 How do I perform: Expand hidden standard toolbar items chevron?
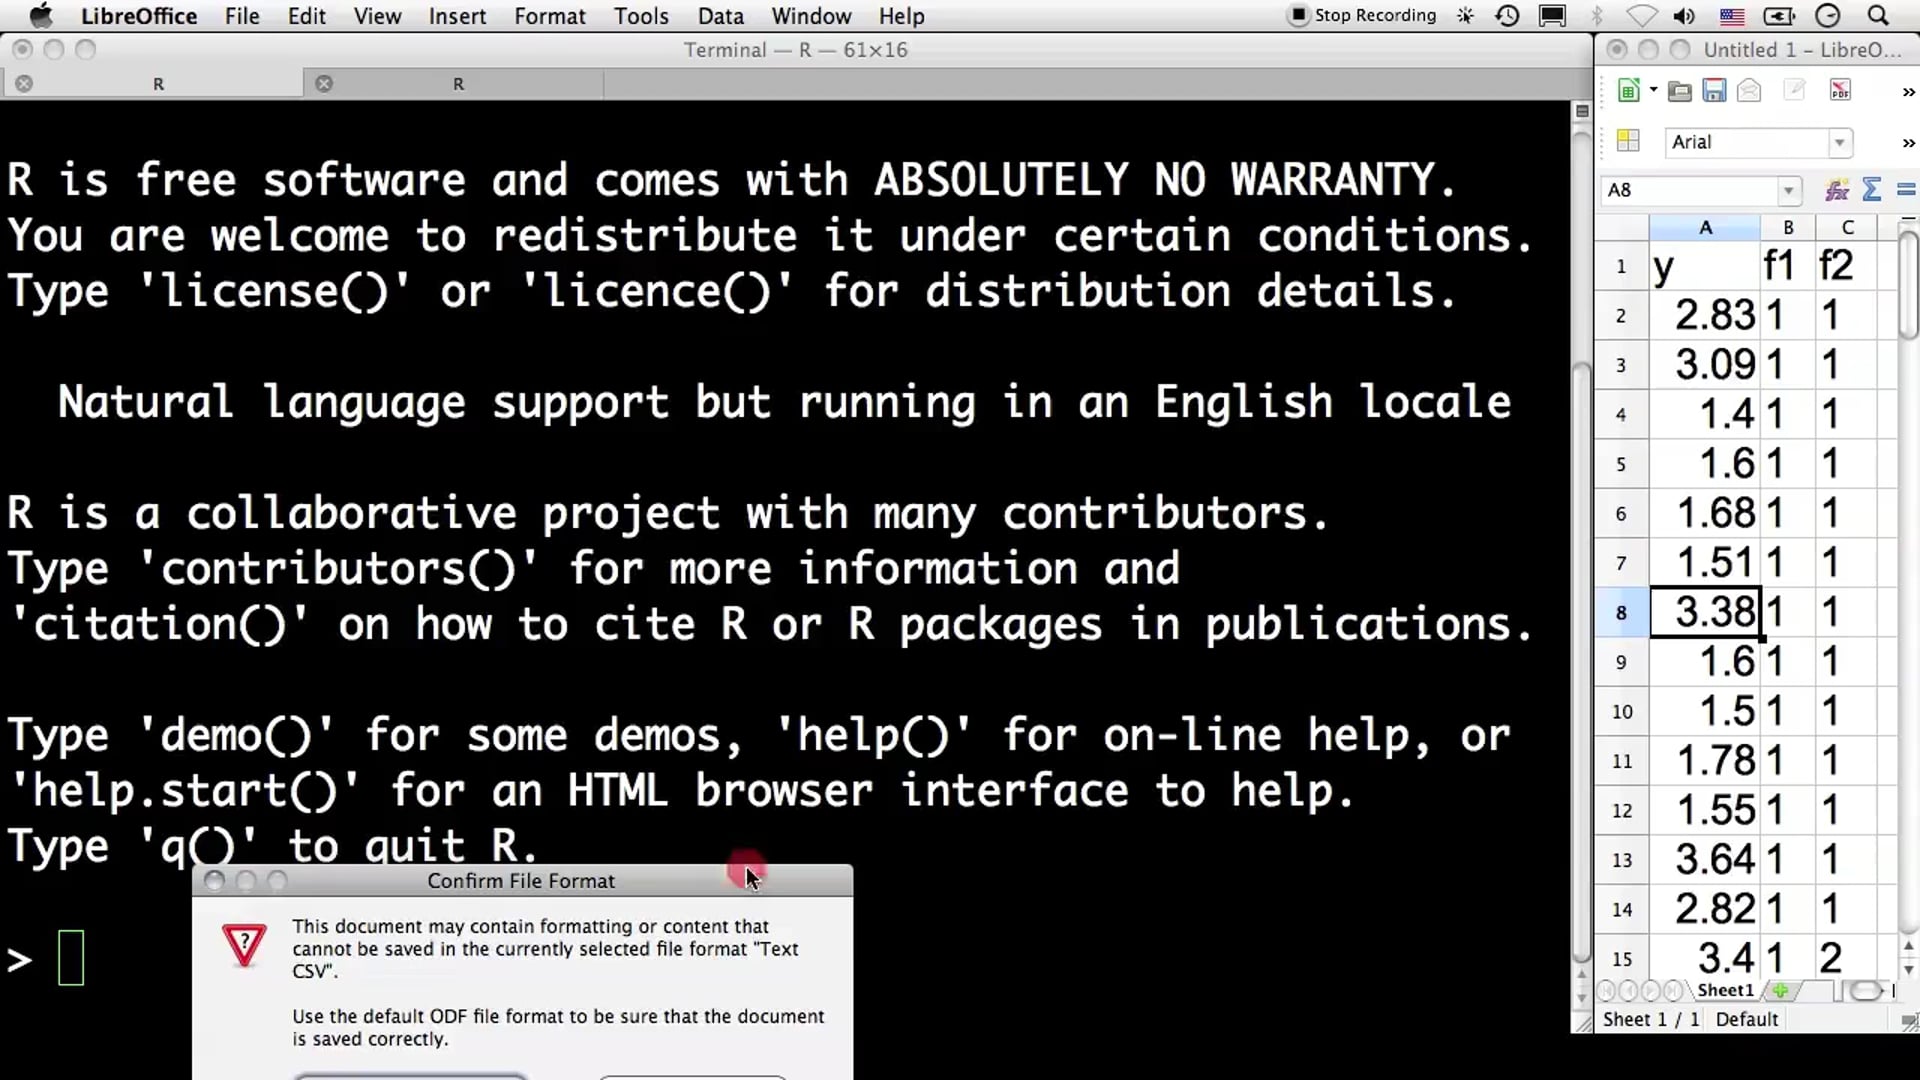(x=1908, y=92)
